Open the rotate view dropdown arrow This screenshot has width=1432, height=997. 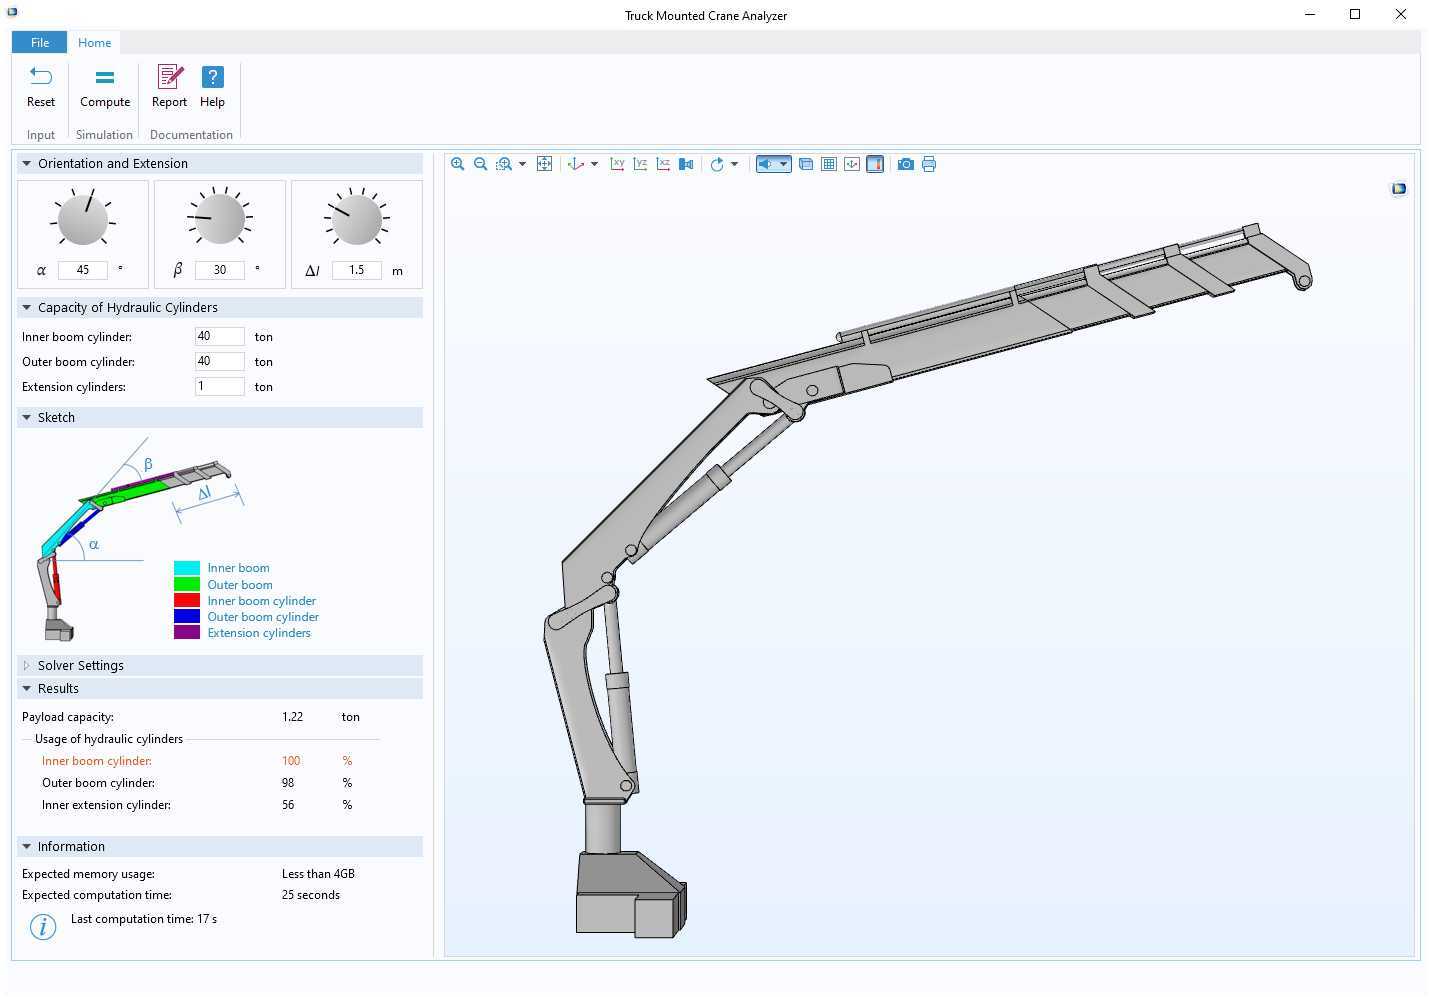click(x=735, y=164)
